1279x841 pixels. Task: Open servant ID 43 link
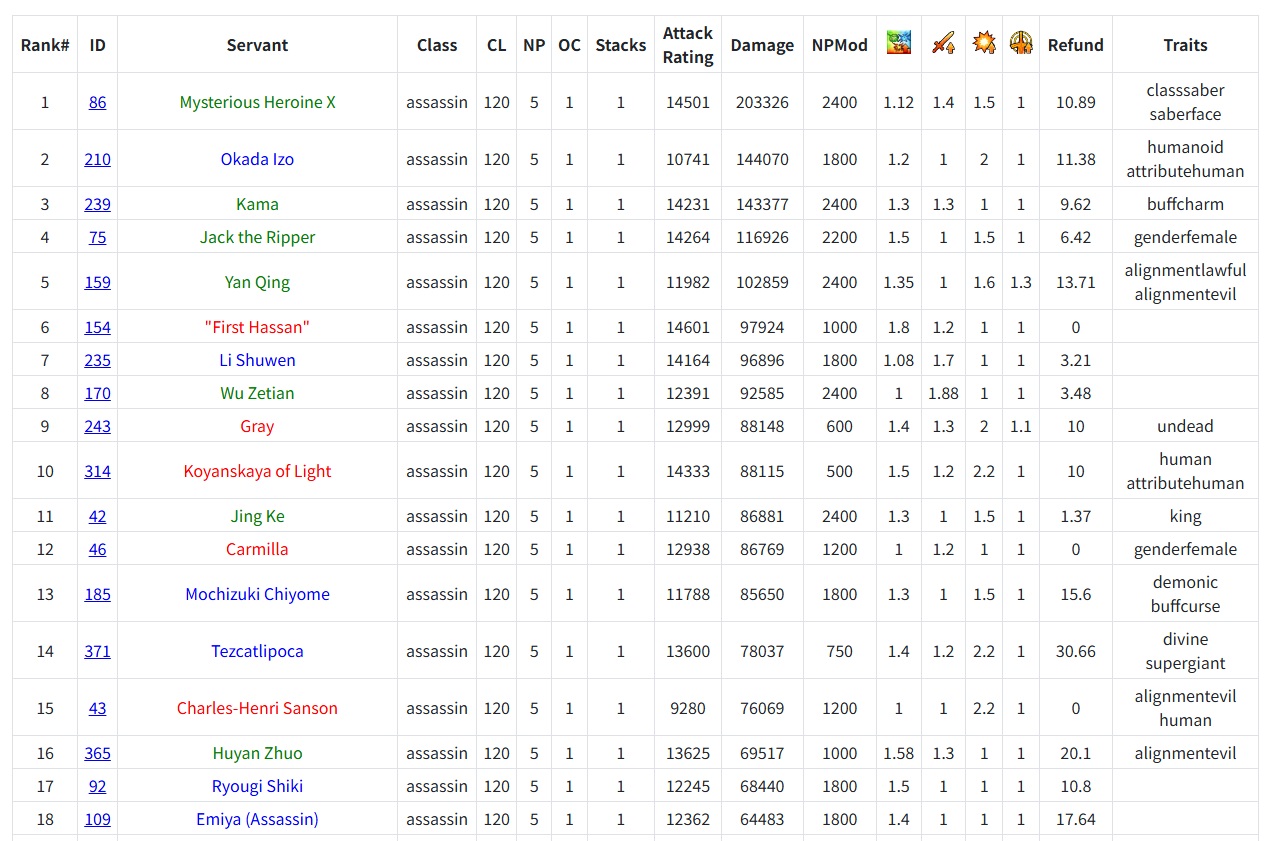97,708
